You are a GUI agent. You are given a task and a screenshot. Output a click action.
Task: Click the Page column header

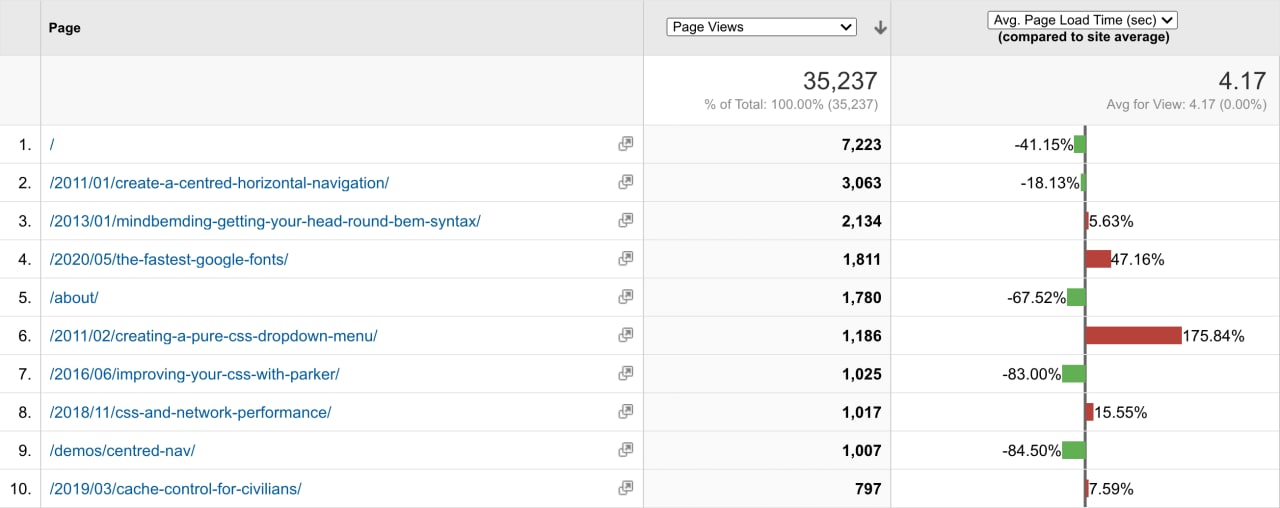tap(65, 28)
